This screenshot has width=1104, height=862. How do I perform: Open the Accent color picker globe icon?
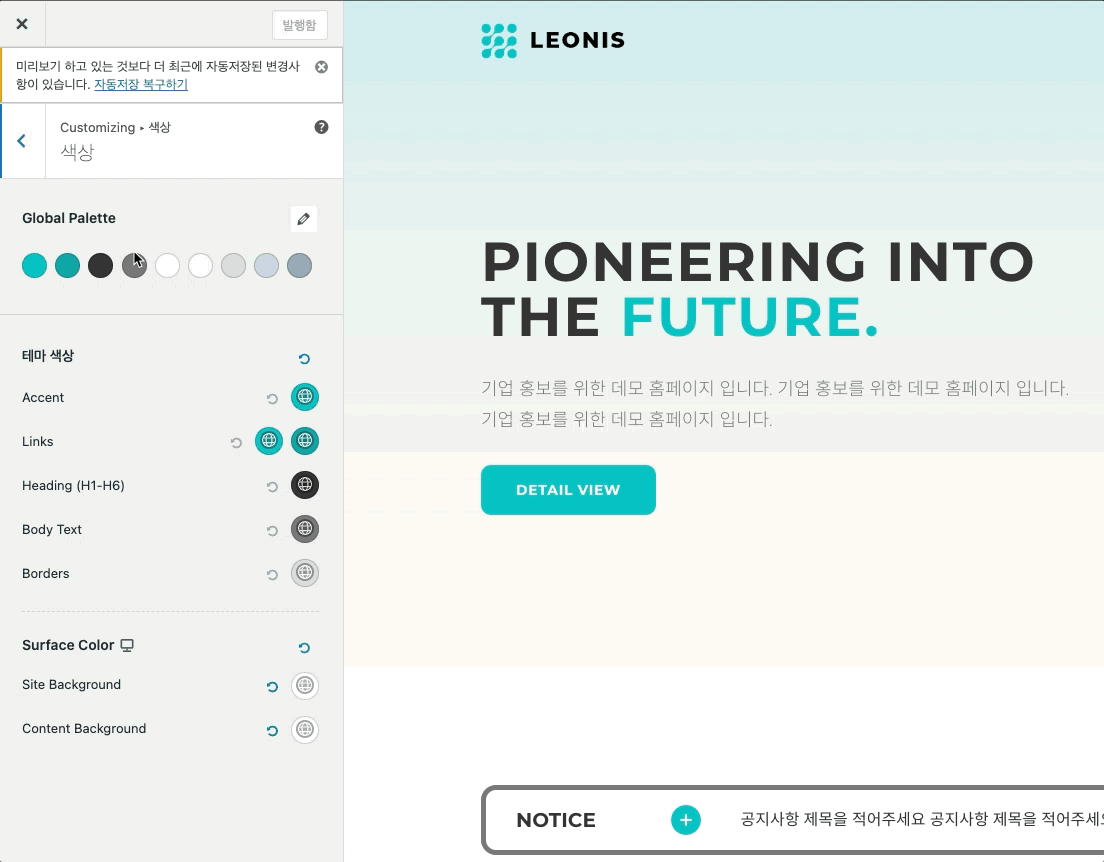tap(305, 397)
